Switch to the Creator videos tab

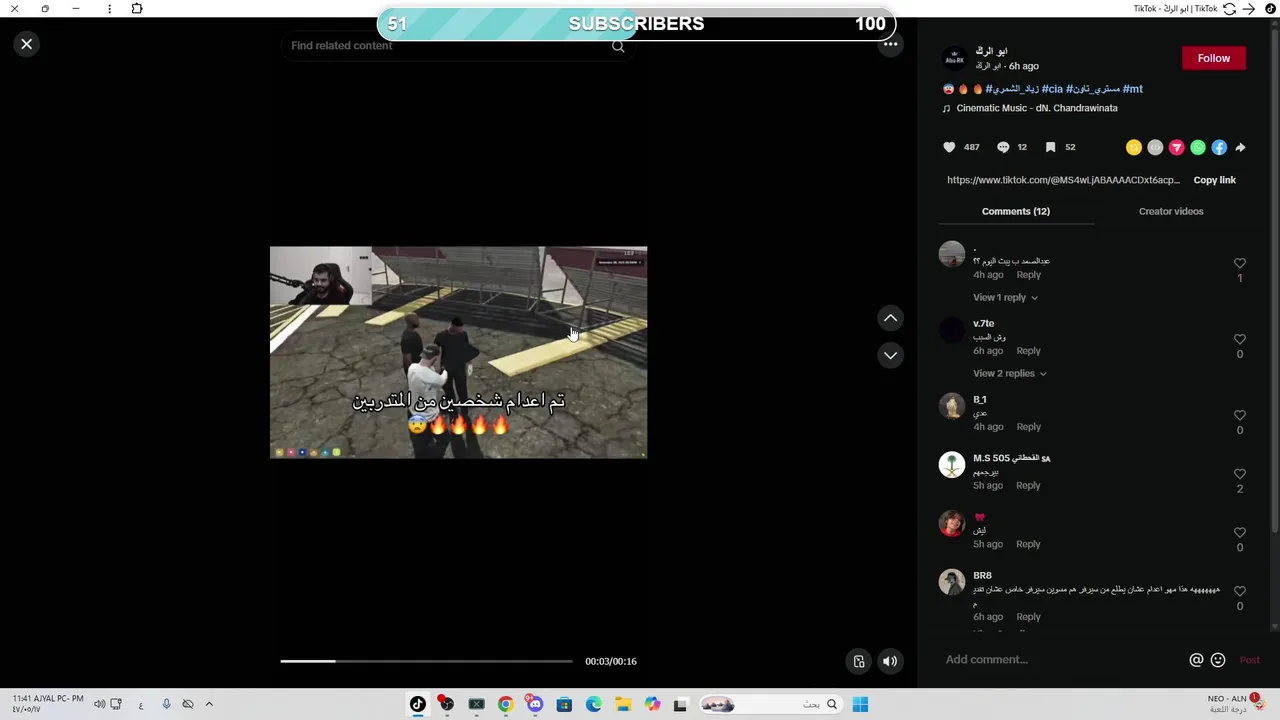(1171, 211)
